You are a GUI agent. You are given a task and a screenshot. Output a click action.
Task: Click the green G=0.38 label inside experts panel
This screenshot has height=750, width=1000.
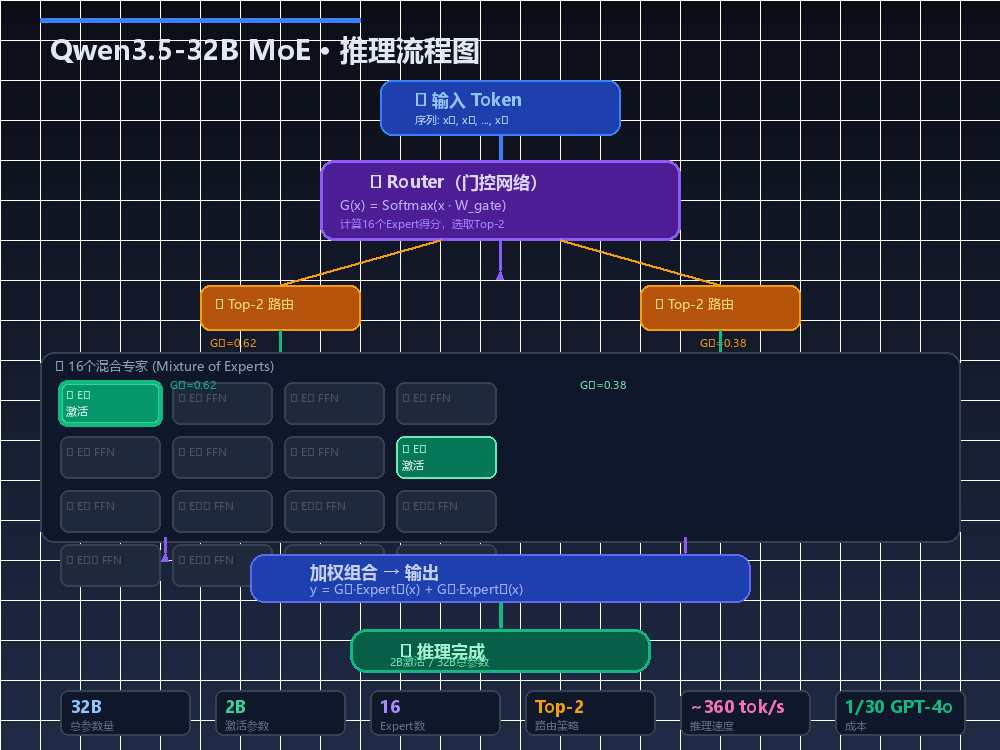(603, 385)
